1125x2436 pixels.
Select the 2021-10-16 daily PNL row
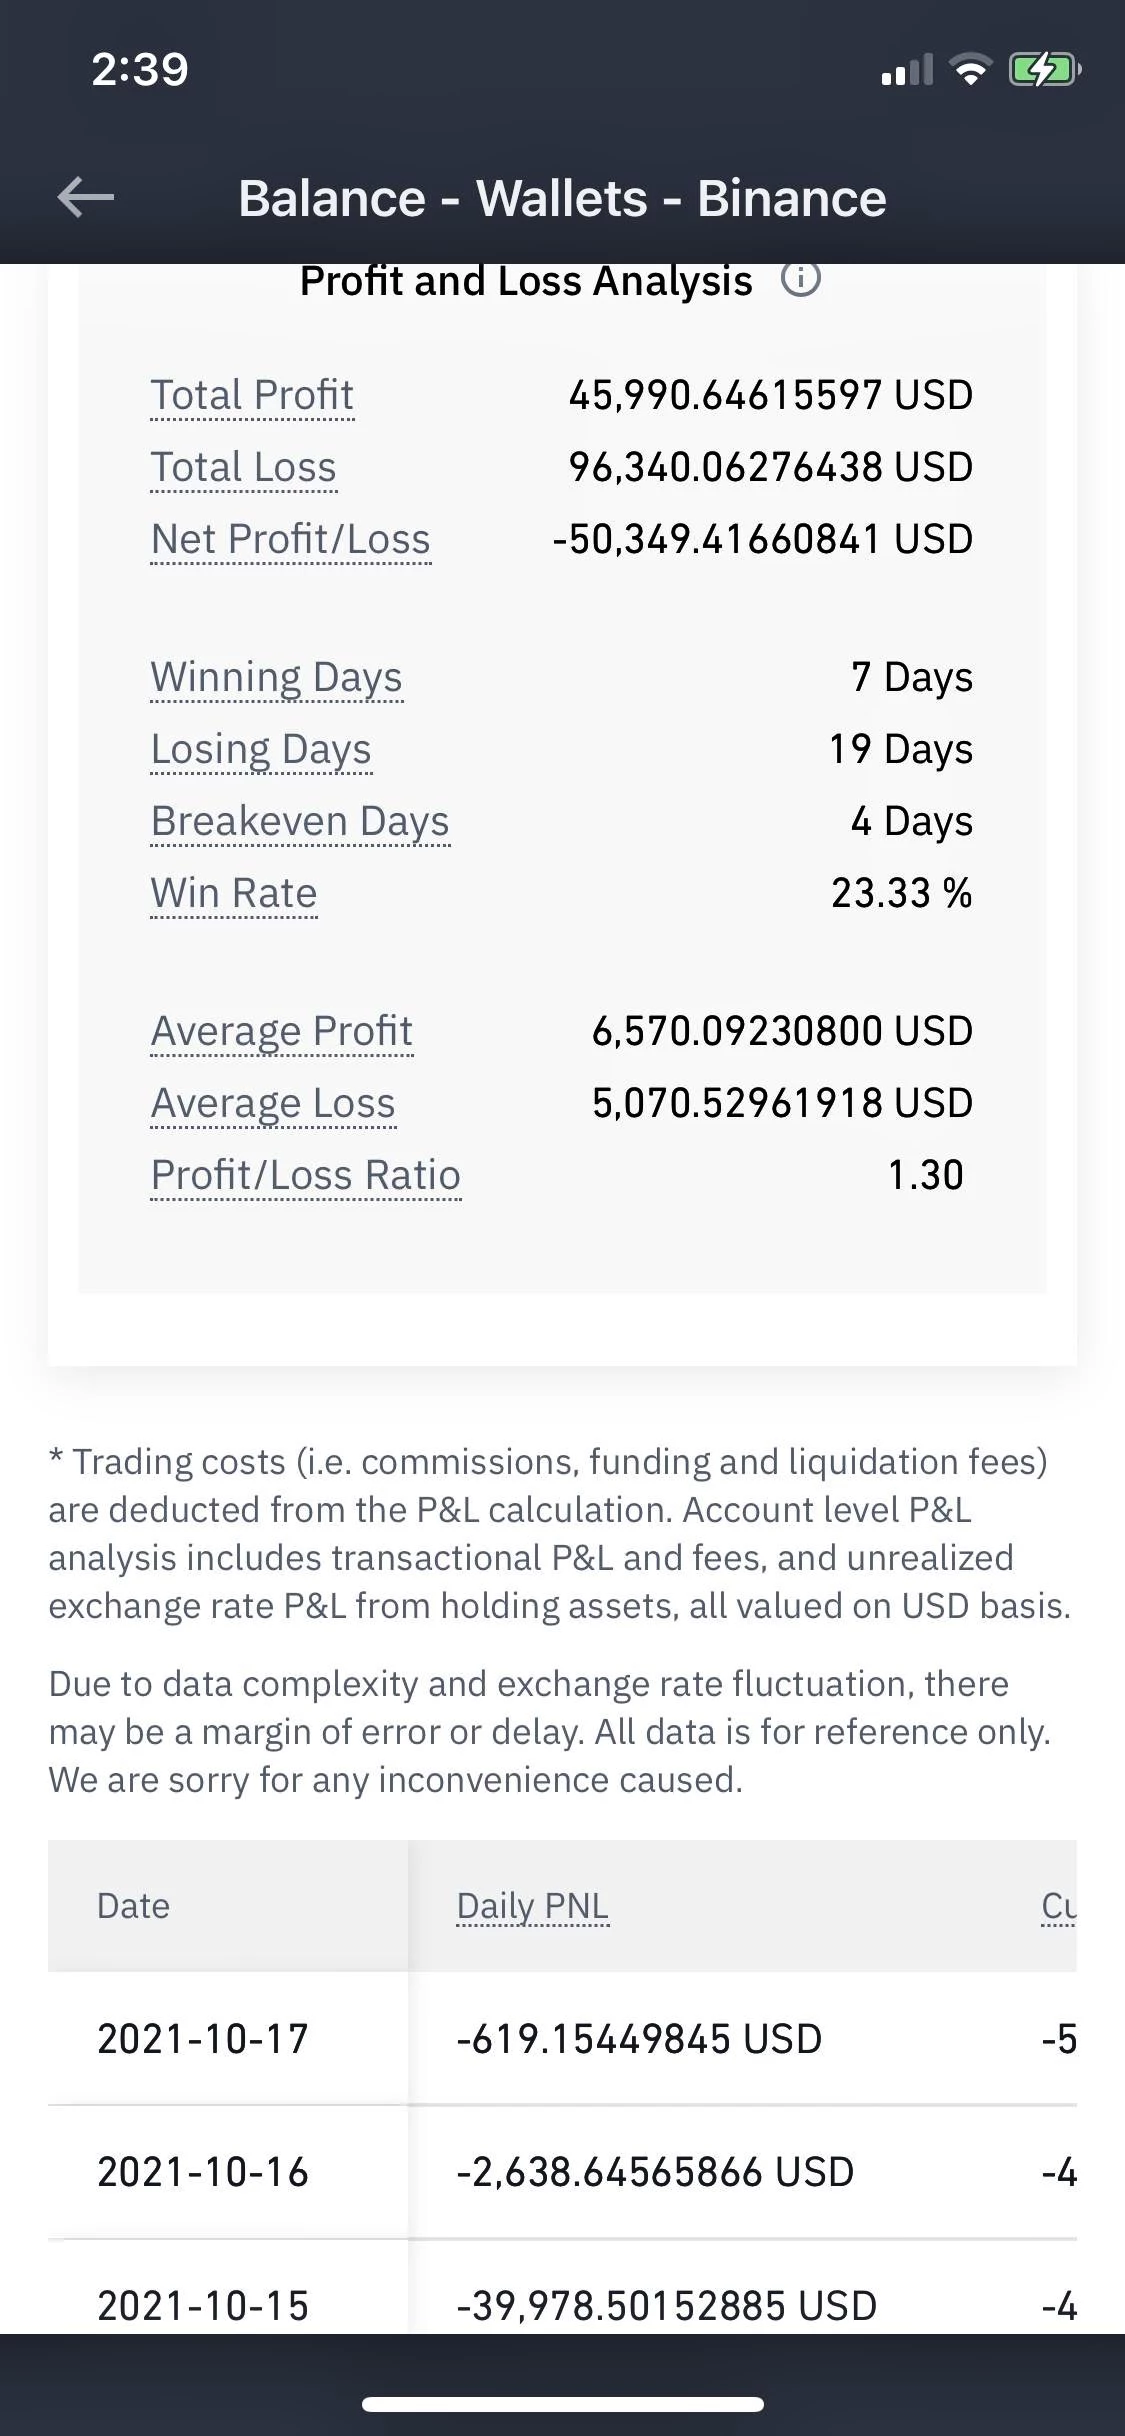pos(655,2172)
